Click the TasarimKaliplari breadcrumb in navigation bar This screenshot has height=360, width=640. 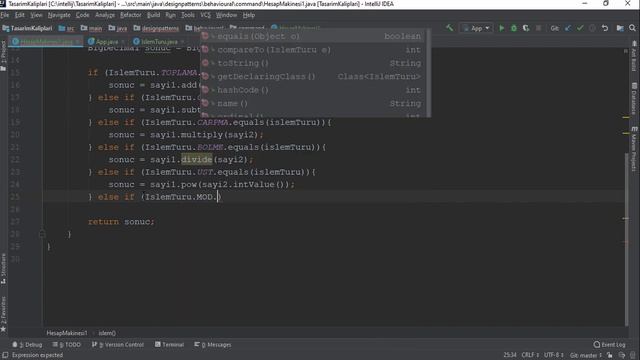pyautogui.click(x=27, y=28)
